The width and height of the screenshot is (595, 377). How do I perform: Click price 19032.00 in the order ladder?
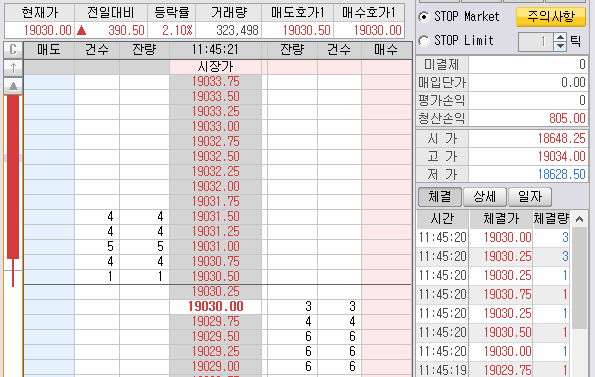pos(215,187)
